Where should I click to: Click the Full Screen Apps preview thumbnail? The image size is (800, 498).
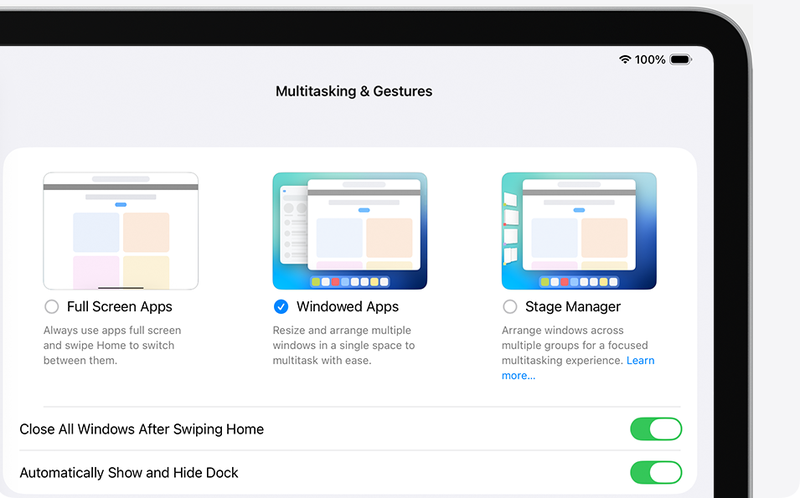click(x=121, y=231)
